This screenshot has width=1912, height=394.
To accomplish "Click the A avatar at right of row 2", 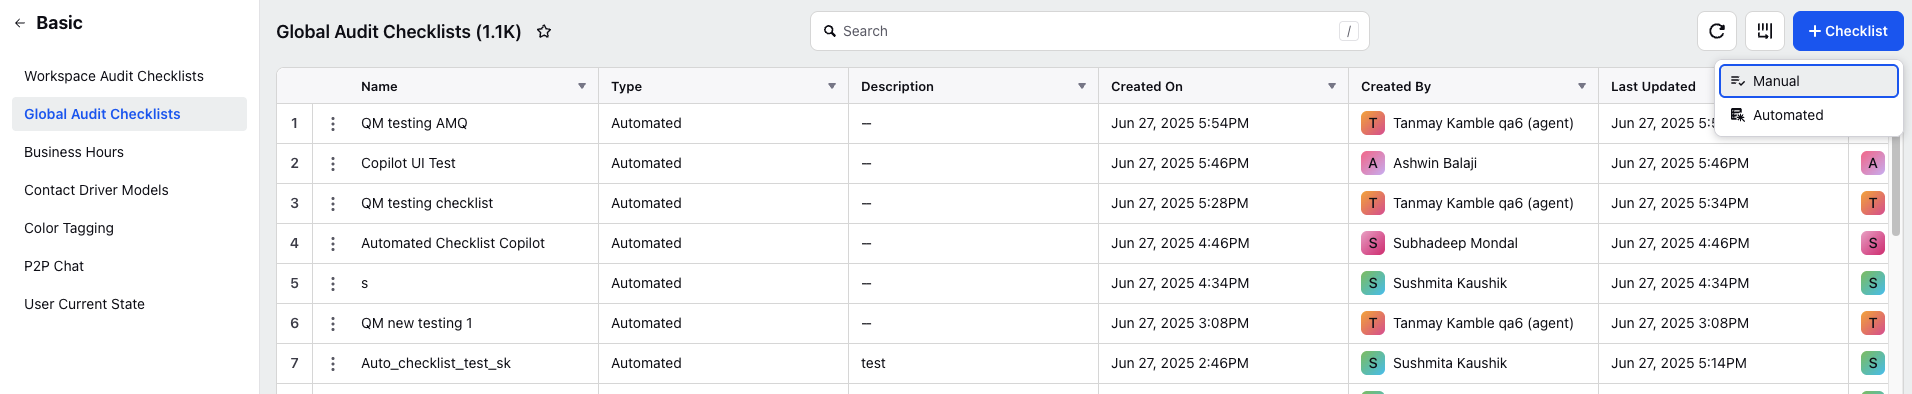I will click(1873, 163).
